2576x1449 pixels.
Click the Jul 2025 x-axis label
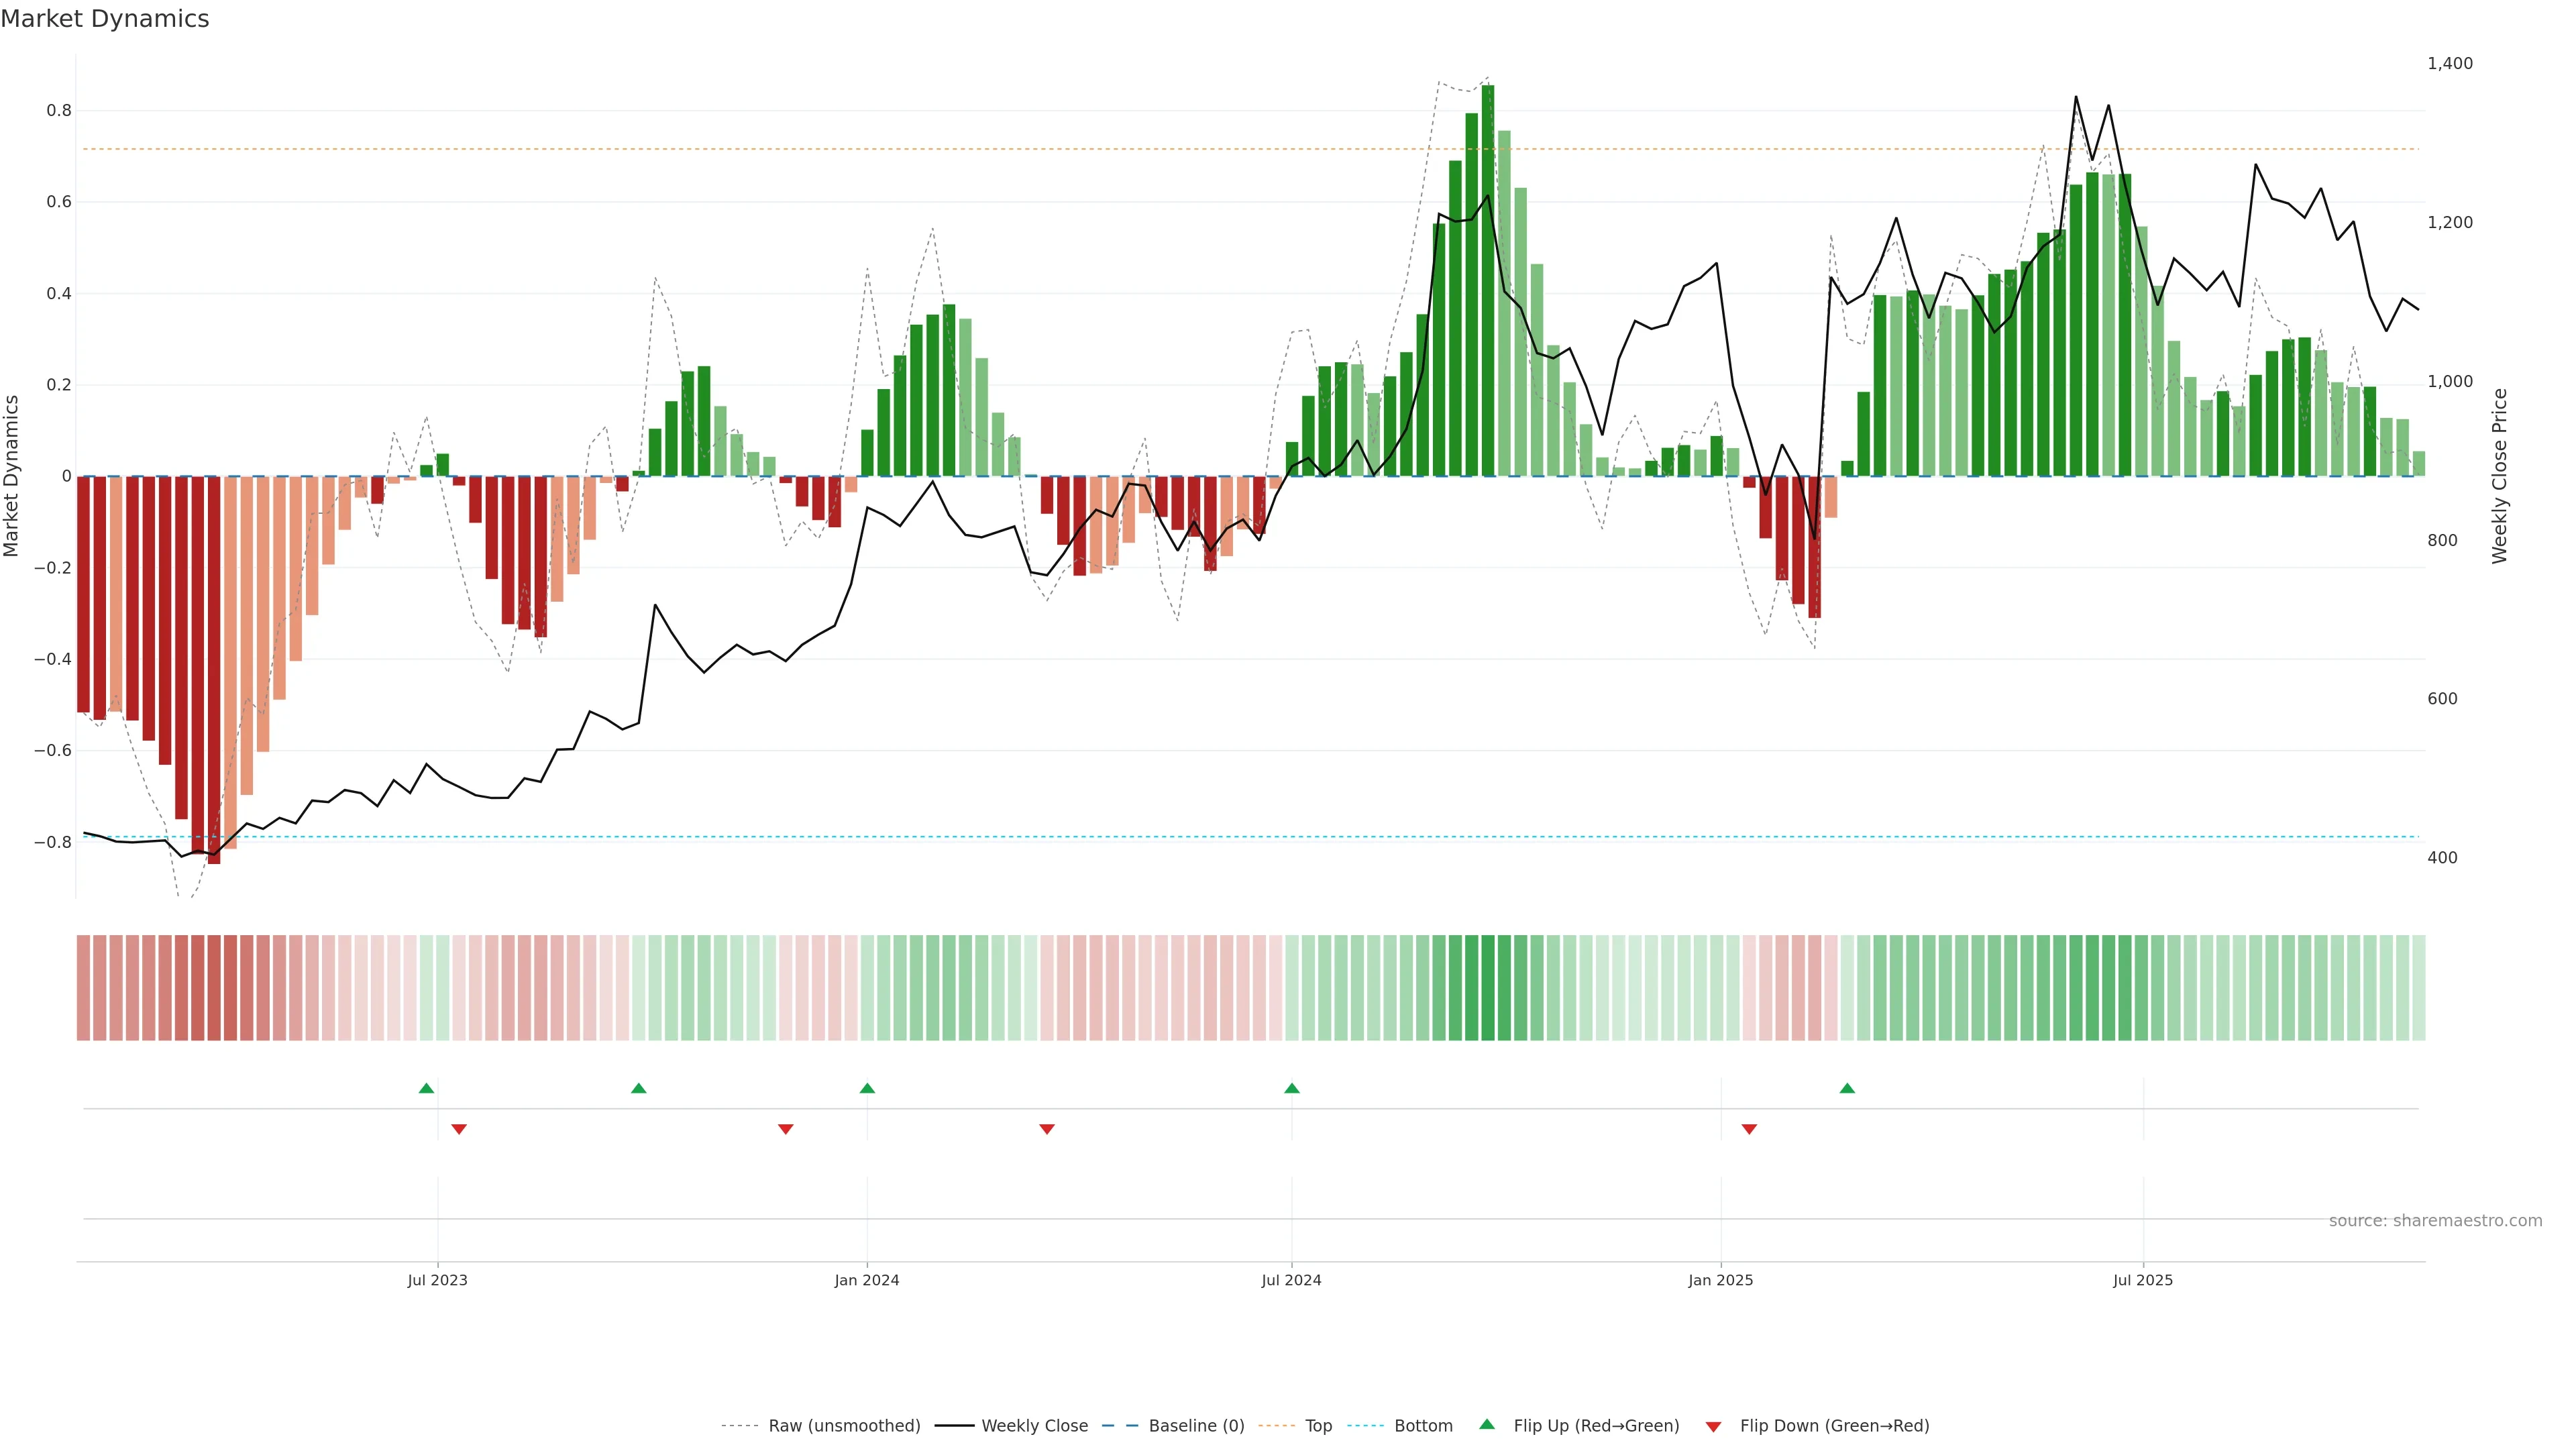tap(2142, 1280)
